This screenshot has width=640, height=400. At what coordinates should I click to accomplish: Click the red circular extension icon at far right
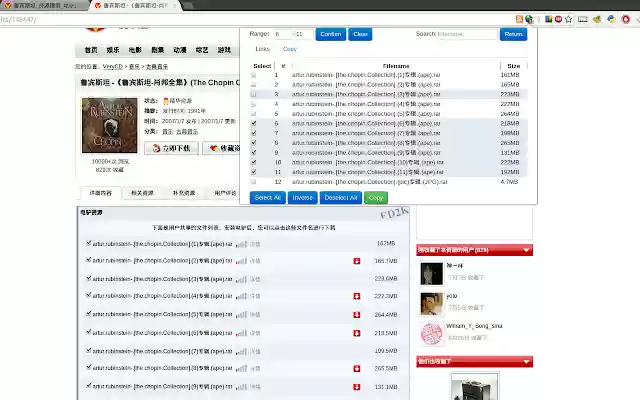click(626, 19)
